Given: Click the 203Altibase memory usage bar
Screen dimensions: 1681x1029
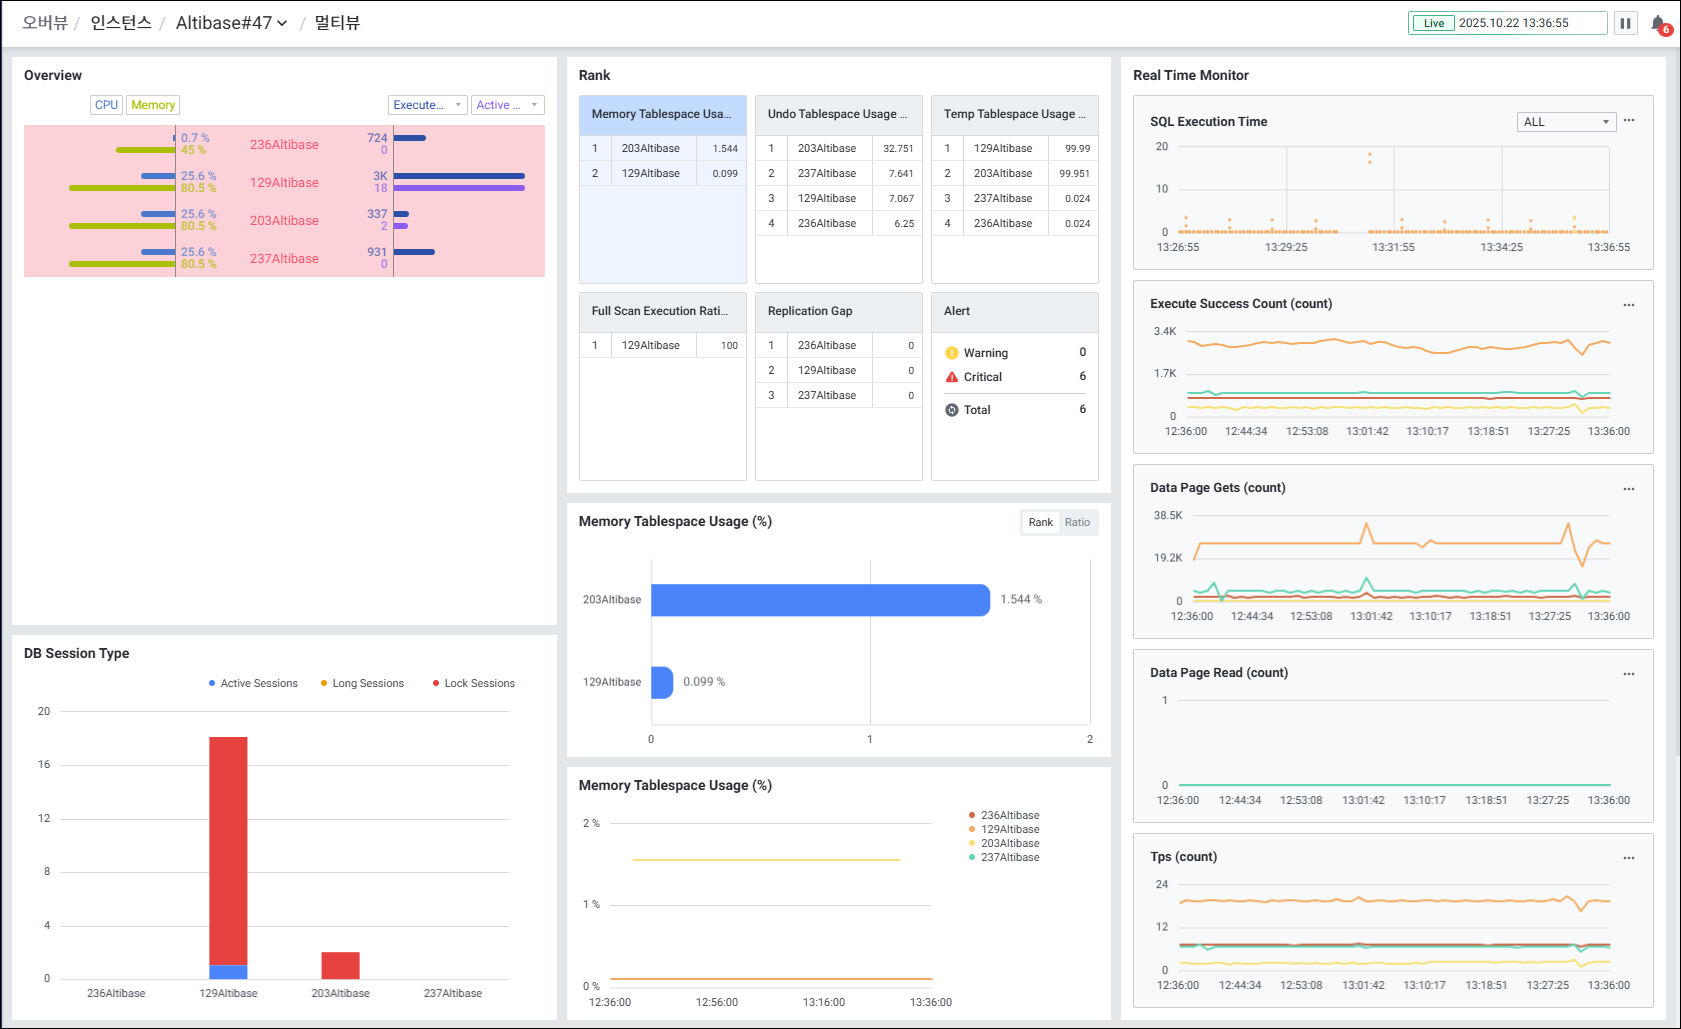Looking at the screenshot, I should 820,600.
